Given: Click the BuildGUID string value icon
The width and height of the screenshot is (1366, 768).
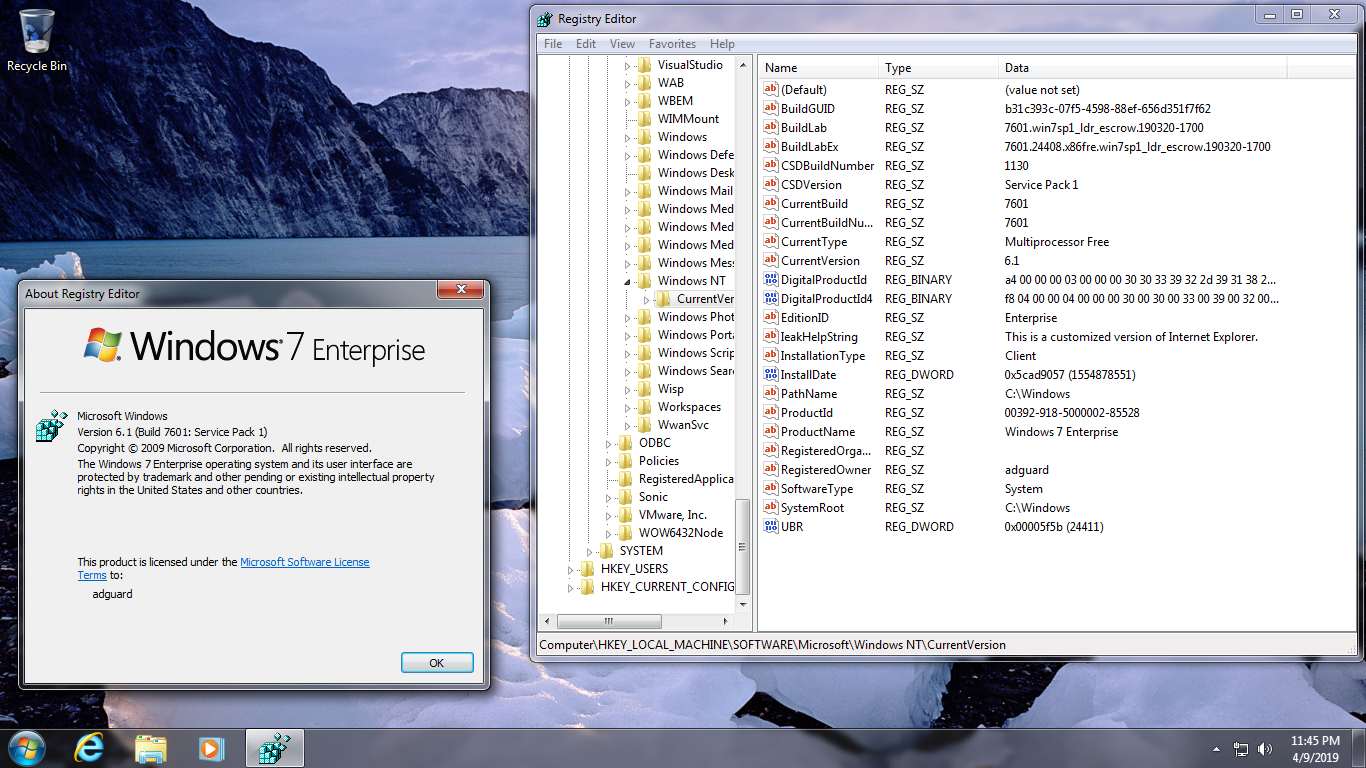Looking at the screenshot, I should [770, 108].
